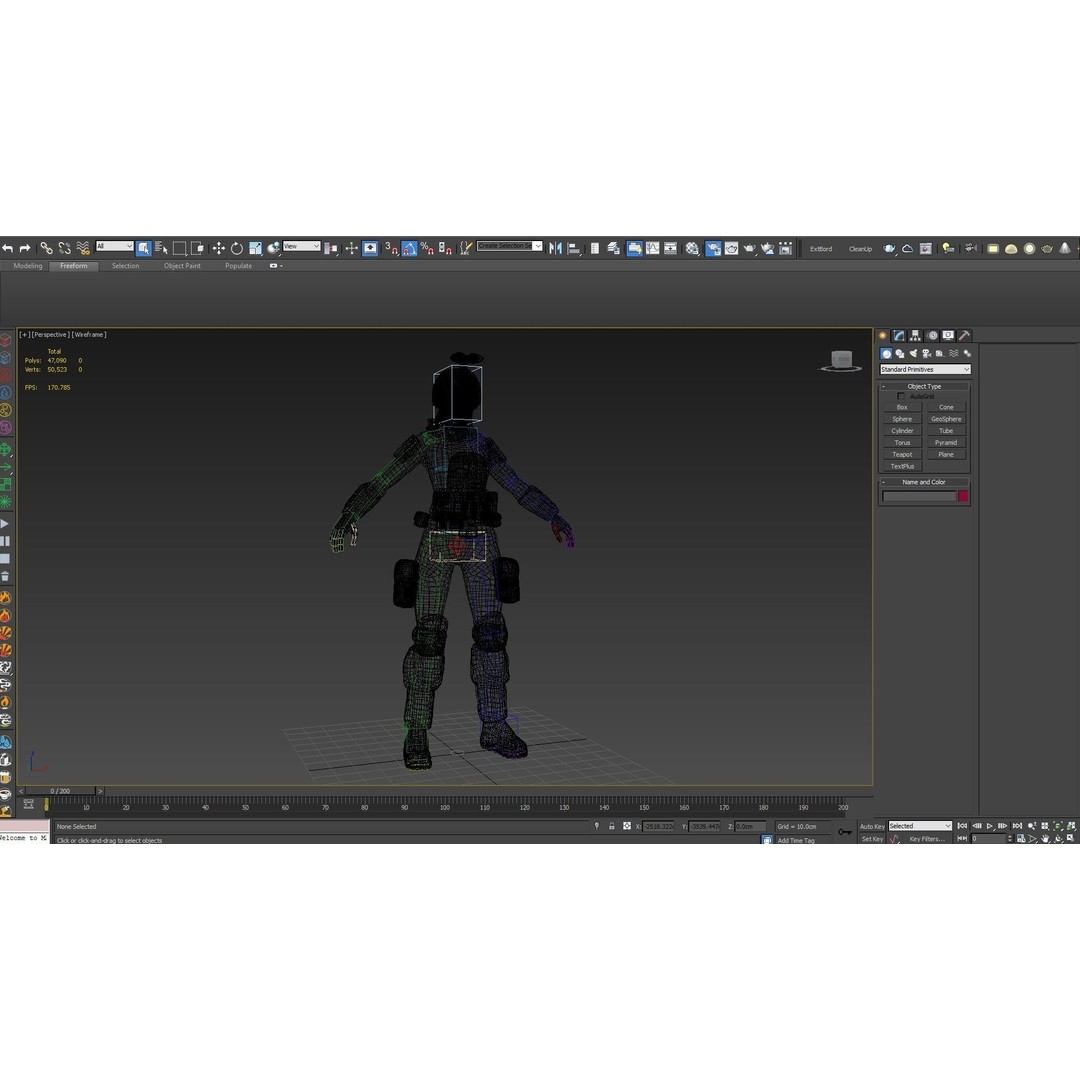Click the GeoSphere primitive button
This screenshot has width=1080, height=1080.
pos(946,419)
